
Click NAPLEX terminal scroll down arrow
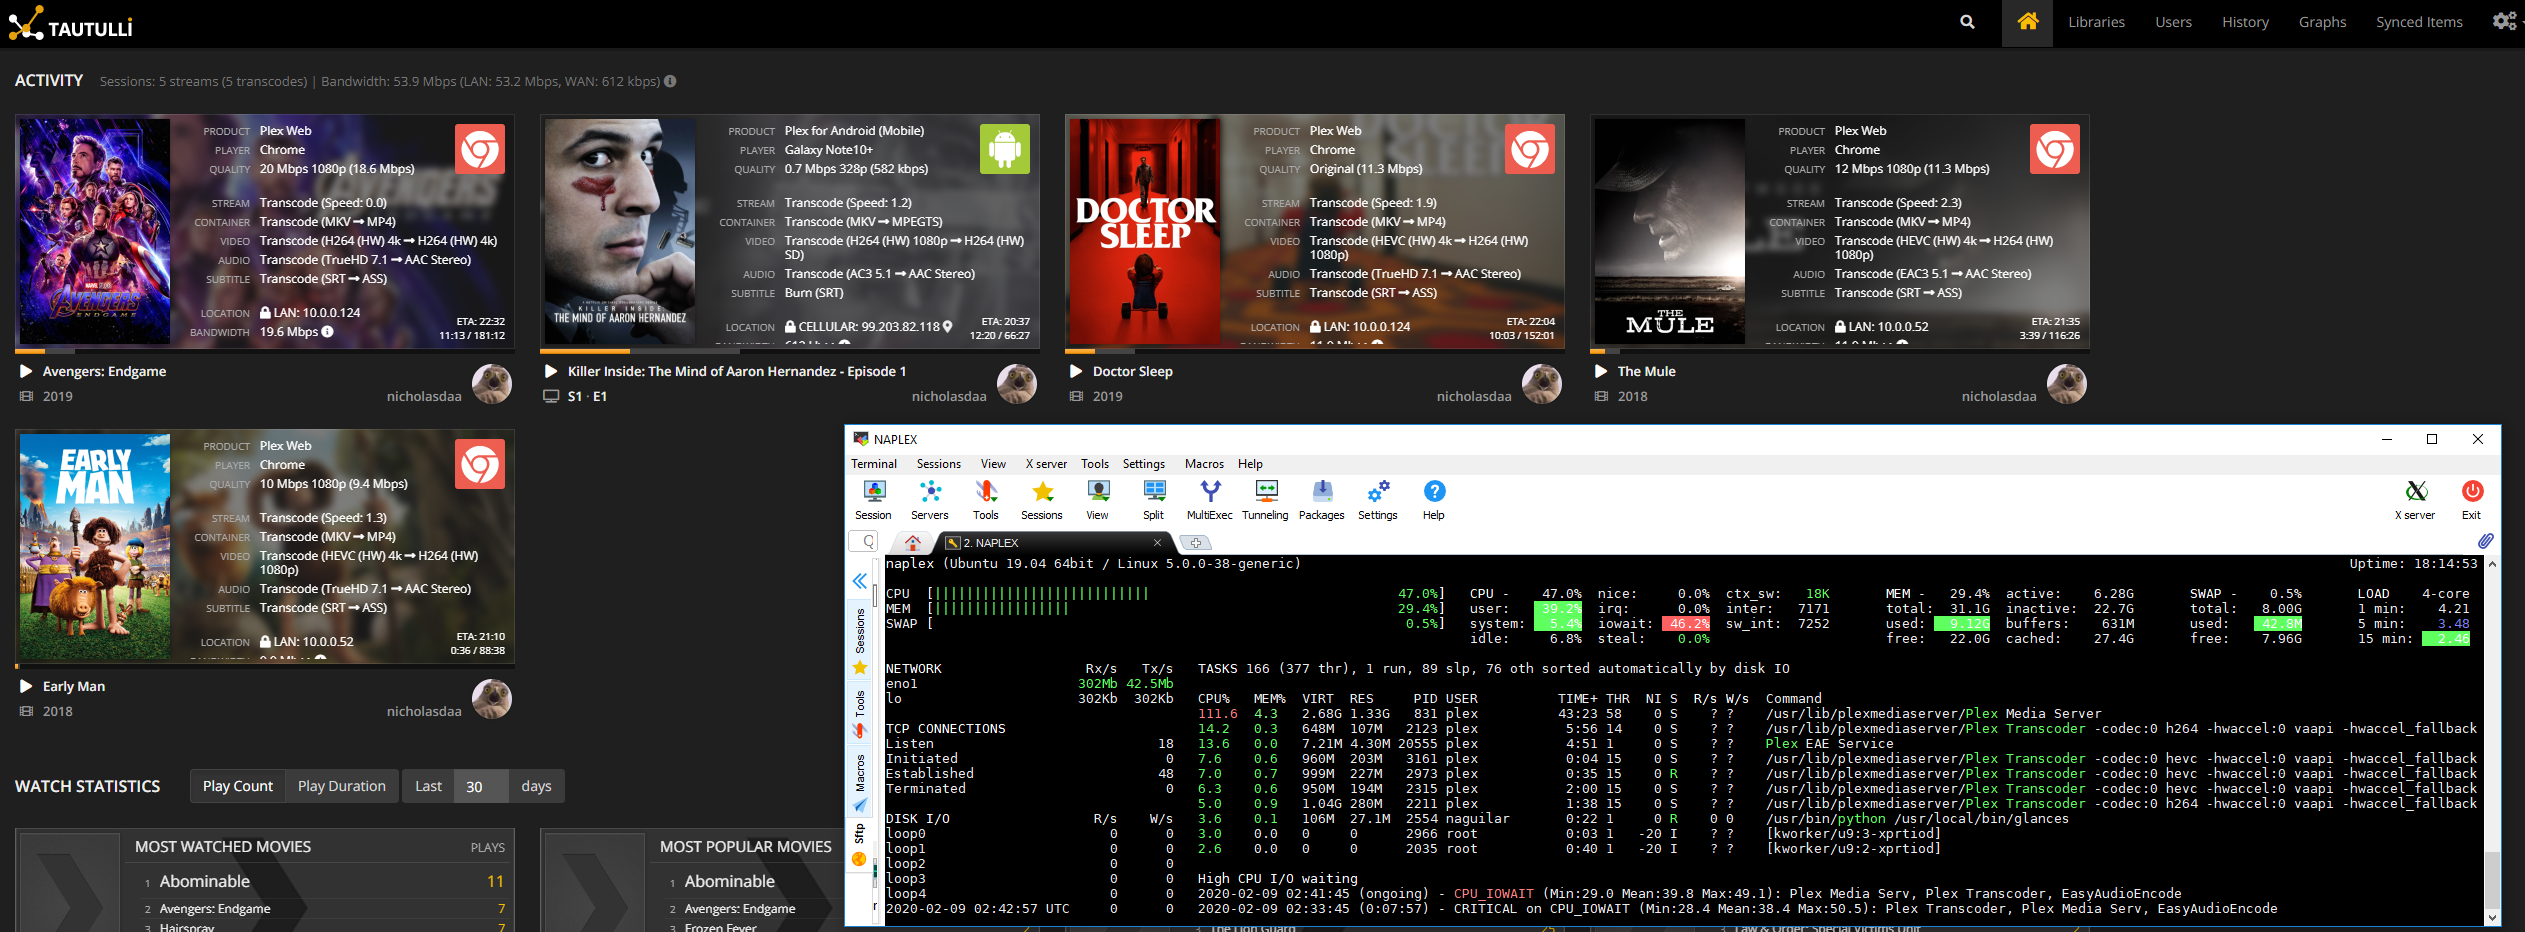pyautogui.click(x=2492, y=917)
